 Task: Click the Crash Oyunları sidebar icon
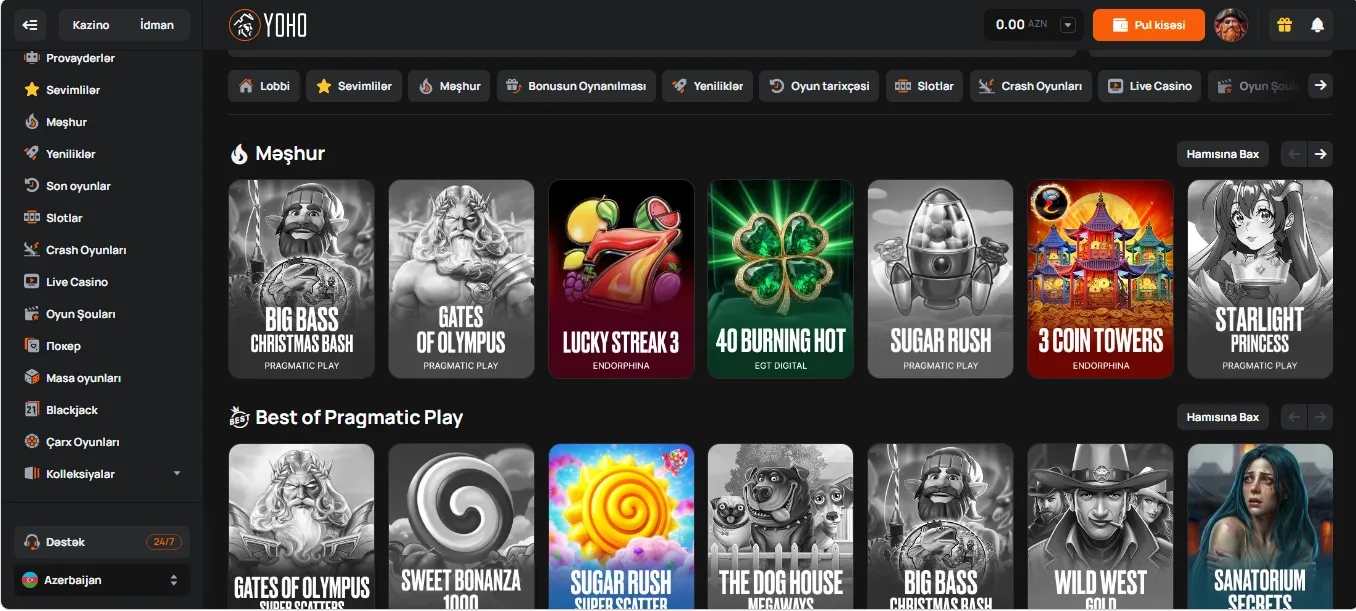(x=31, y=250)
